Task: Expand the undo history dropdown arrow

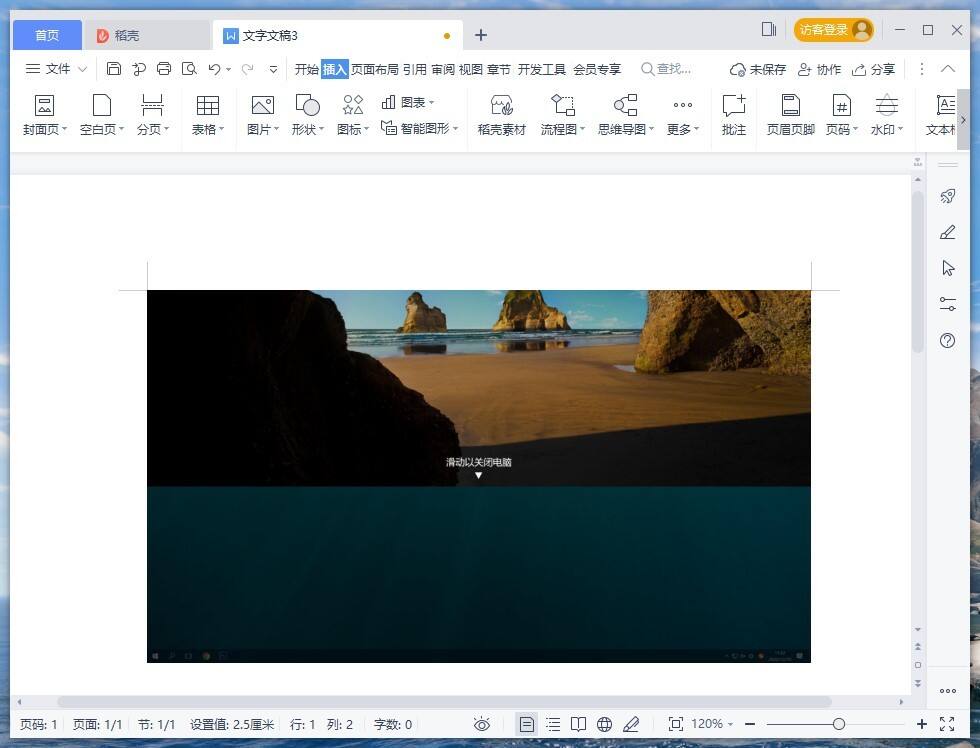Action: pyautogui.click(x=229, y=69)
